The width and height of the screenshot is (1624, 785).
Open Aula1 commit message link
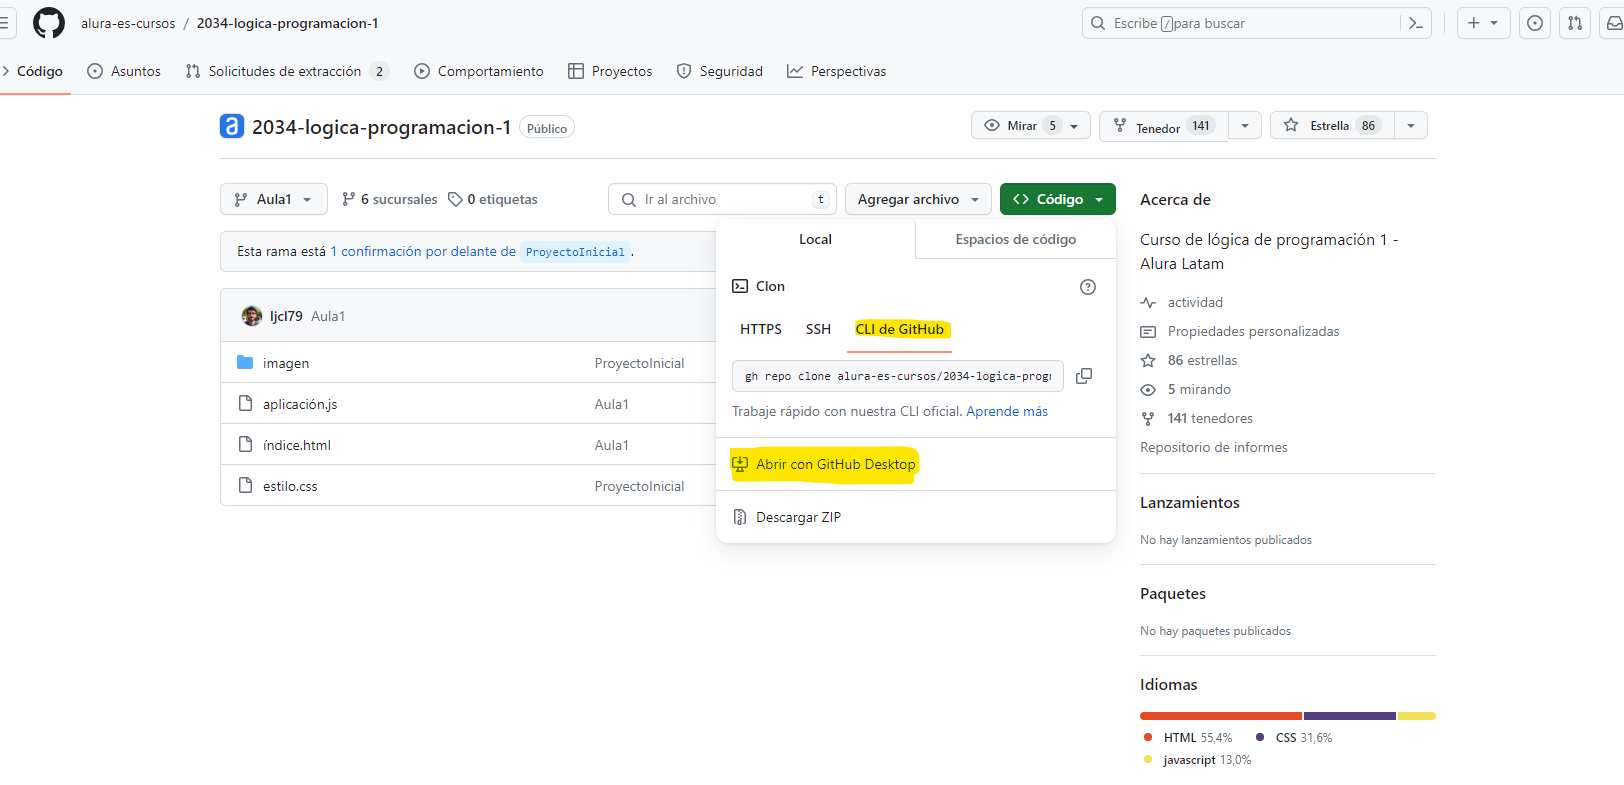click(x=328, y=316)
